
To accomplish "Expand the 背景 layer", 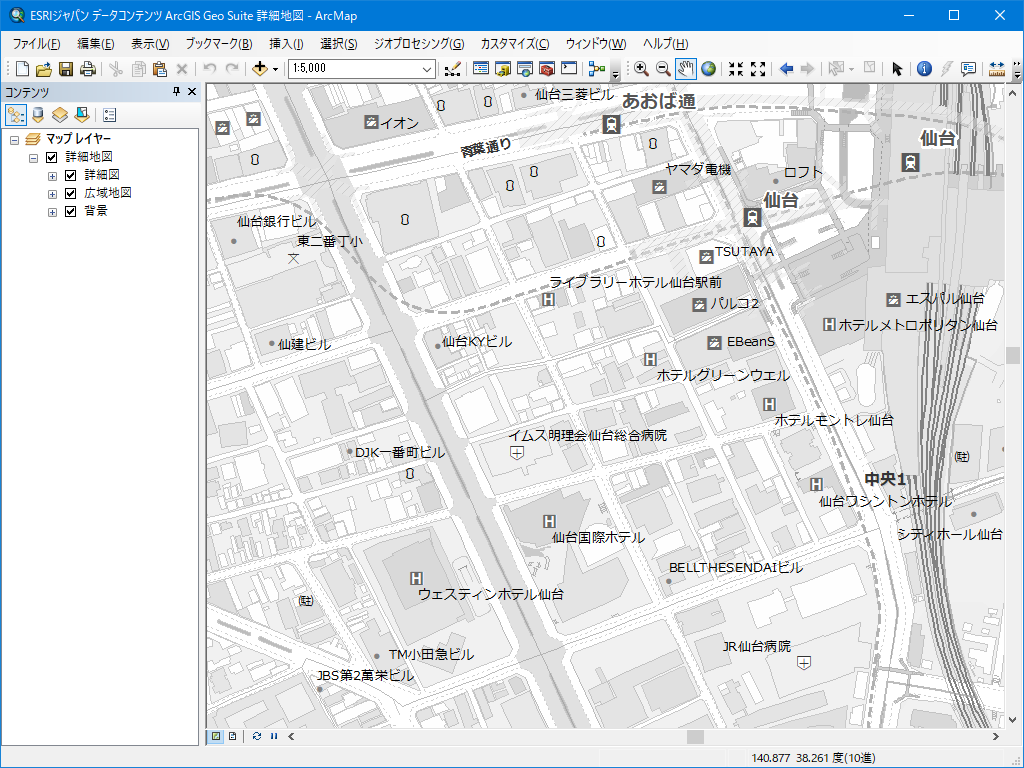I will point(52,212).
